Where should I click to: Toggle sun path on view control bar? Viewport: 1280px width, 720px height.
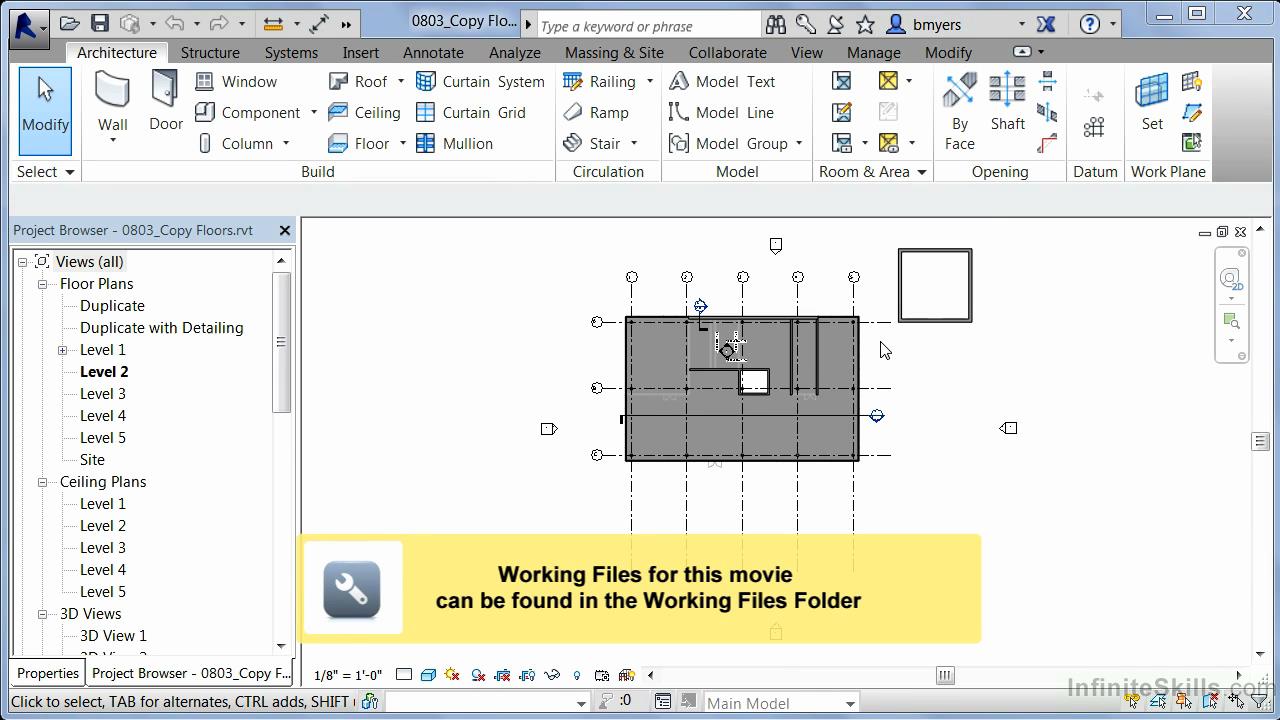click(x=453, y=675)
